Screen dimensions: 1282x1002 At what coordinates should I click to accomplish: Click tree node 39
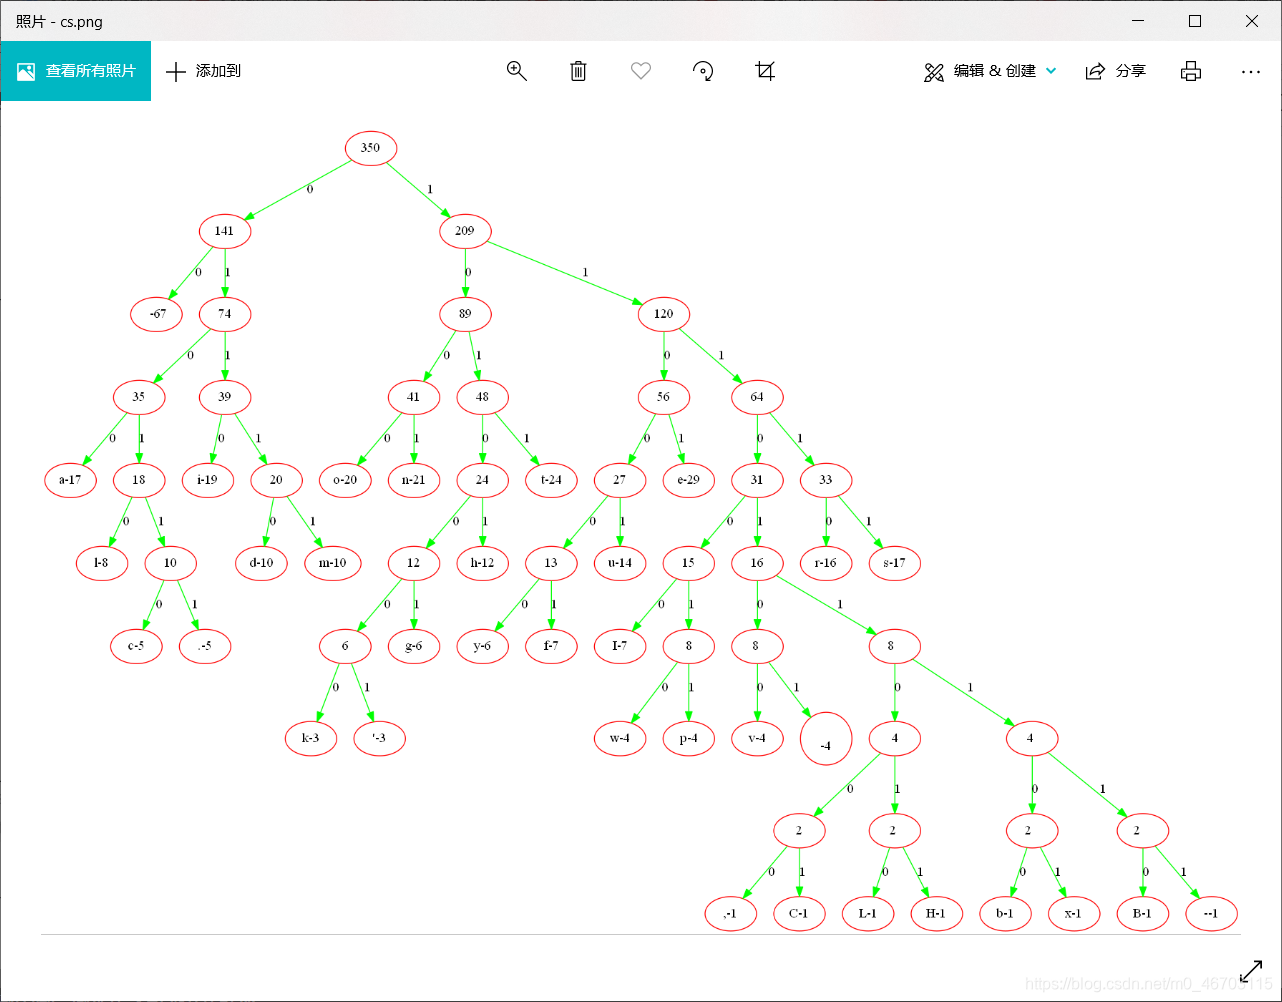(224, 397)
